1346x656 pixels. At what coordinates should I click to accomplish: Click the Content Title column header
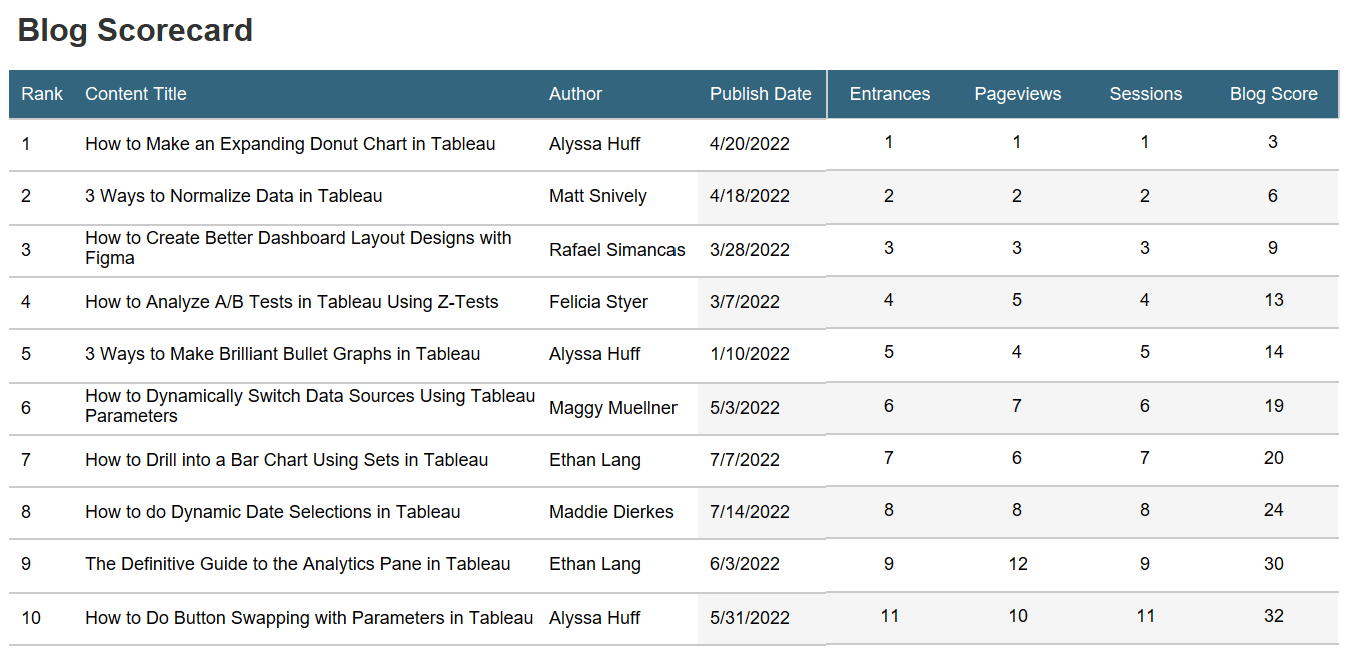click(x=136, y=94)
